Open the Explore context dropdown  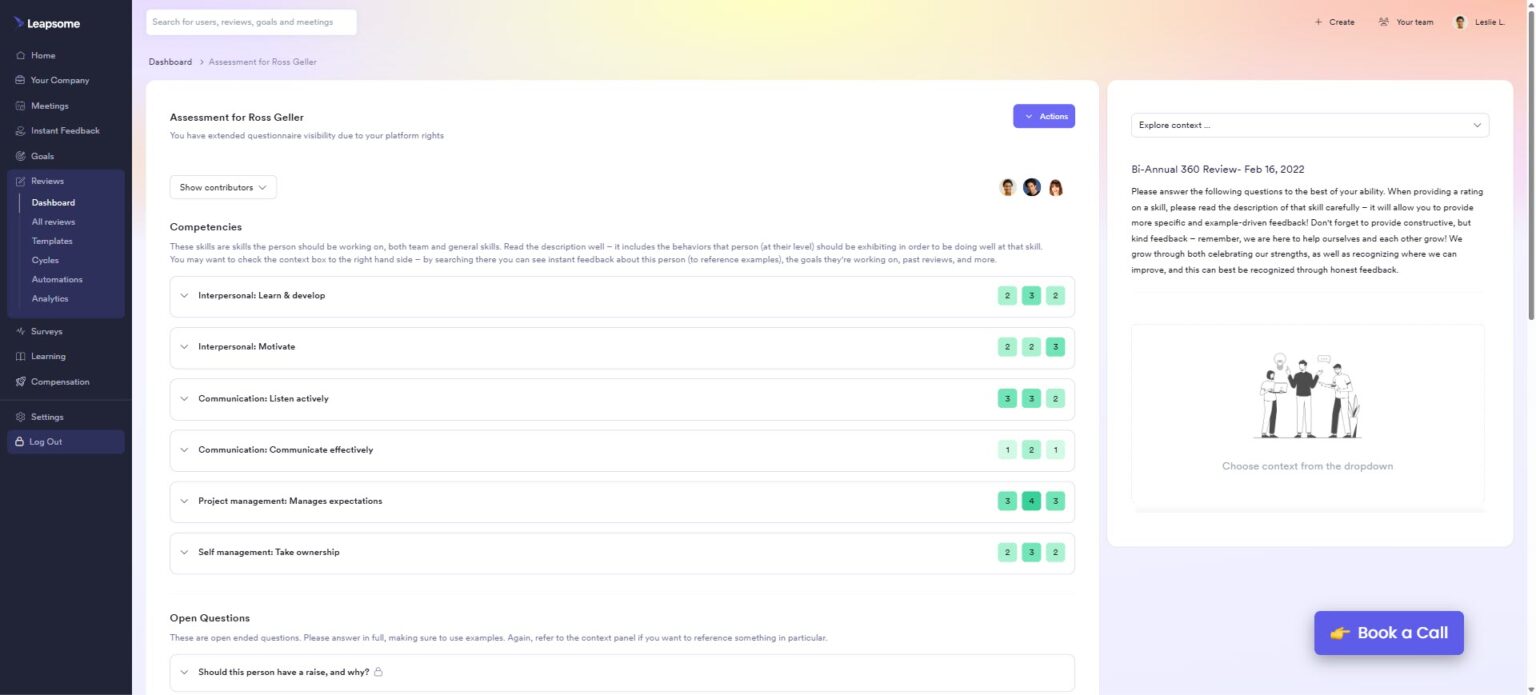tap(1308, 124)
